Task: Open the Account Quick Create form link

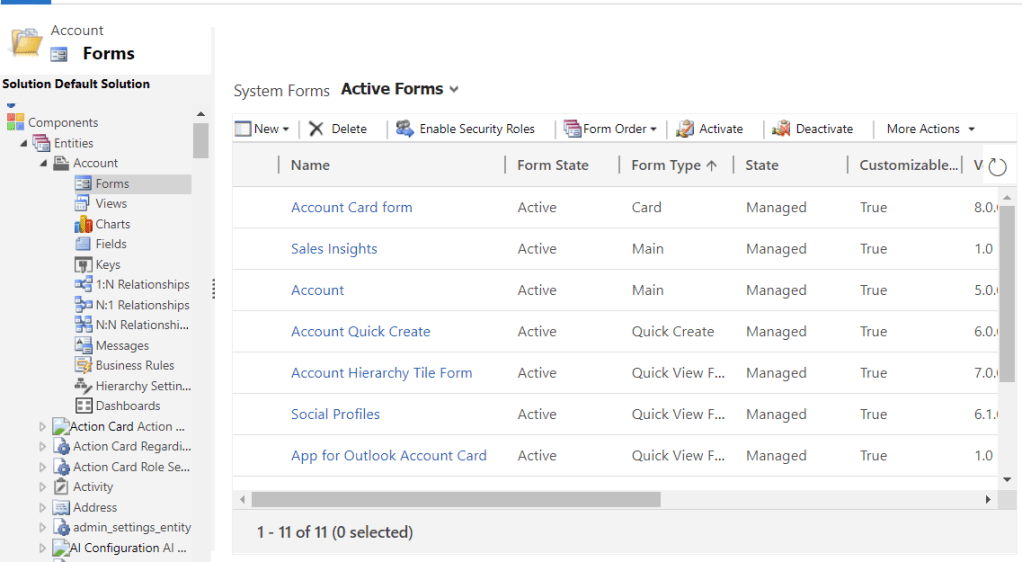Action: coord(360,331)
